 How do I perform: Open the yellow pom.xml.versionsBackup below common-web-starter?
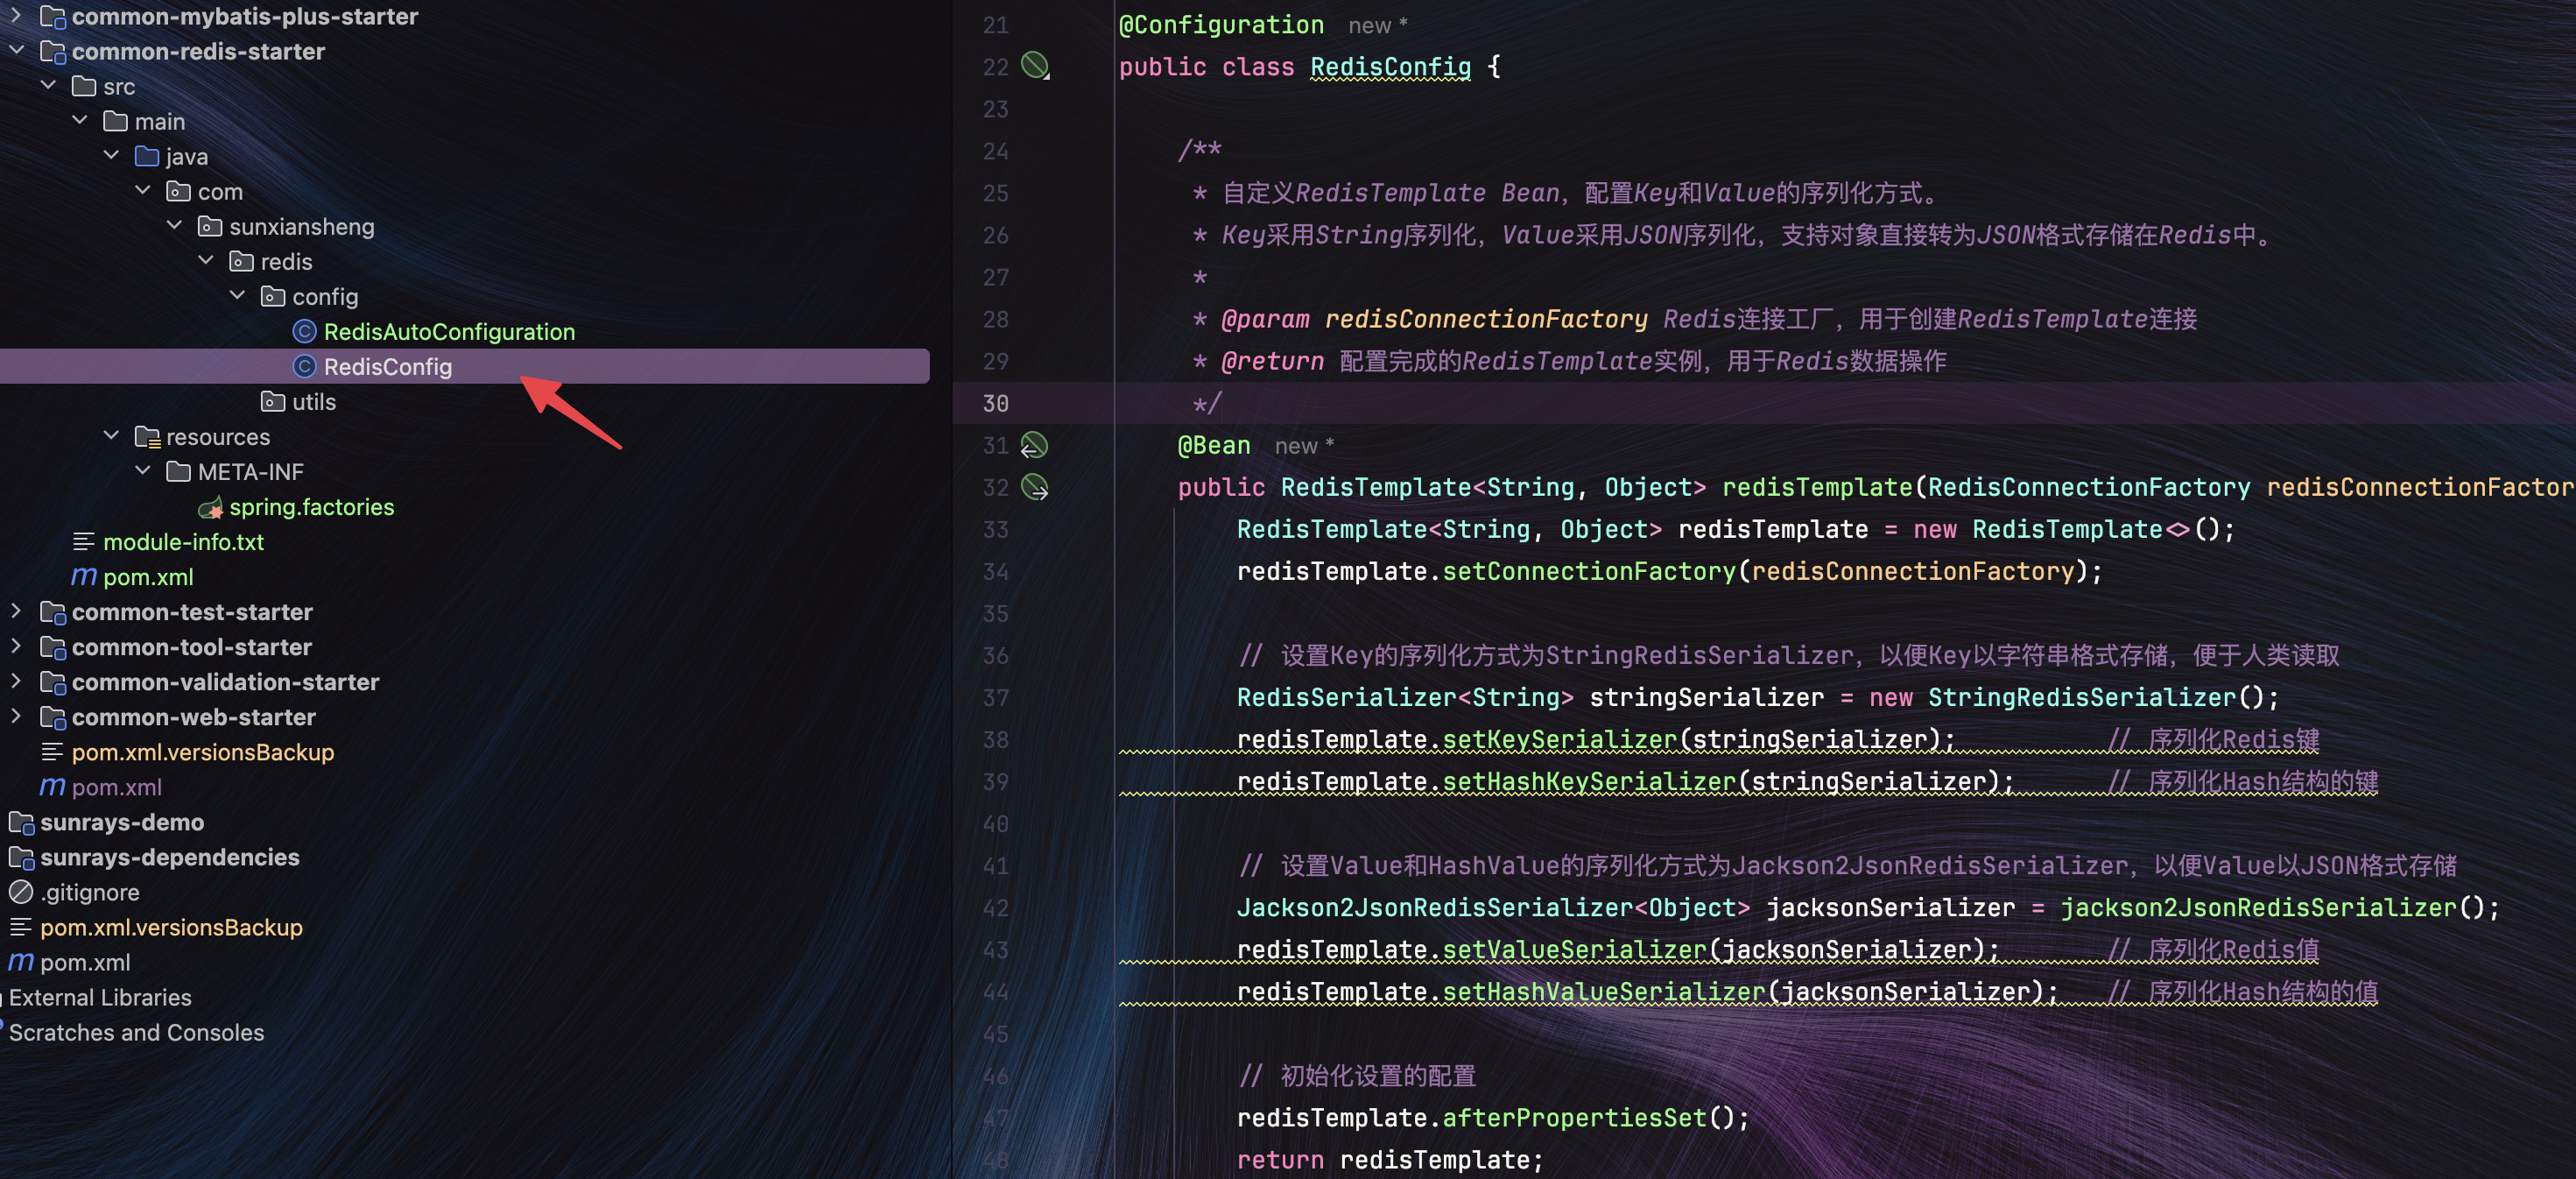(203, 752)
